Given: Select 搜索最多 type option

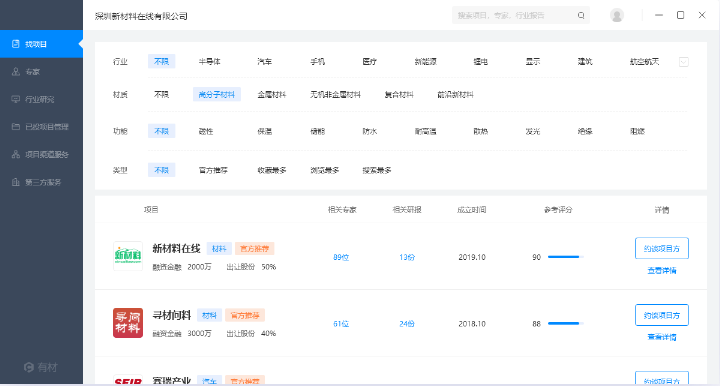Looking at the screenshot, I should pyautogui.click(x=377, y=170).
